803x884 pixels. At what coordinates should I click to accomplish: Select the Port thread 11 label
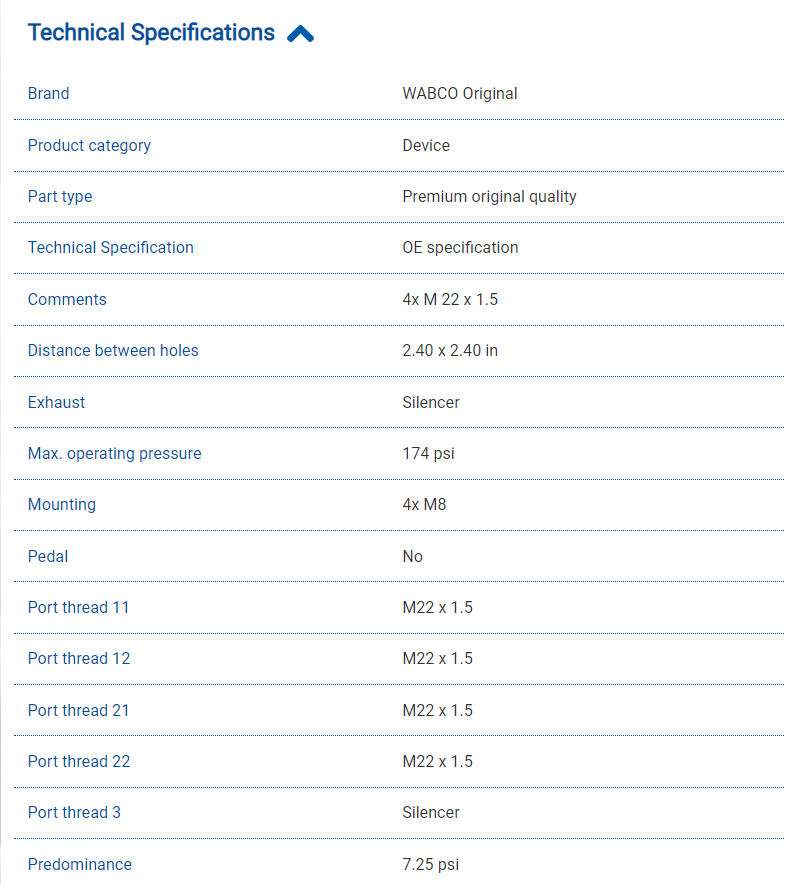(79, 608)
